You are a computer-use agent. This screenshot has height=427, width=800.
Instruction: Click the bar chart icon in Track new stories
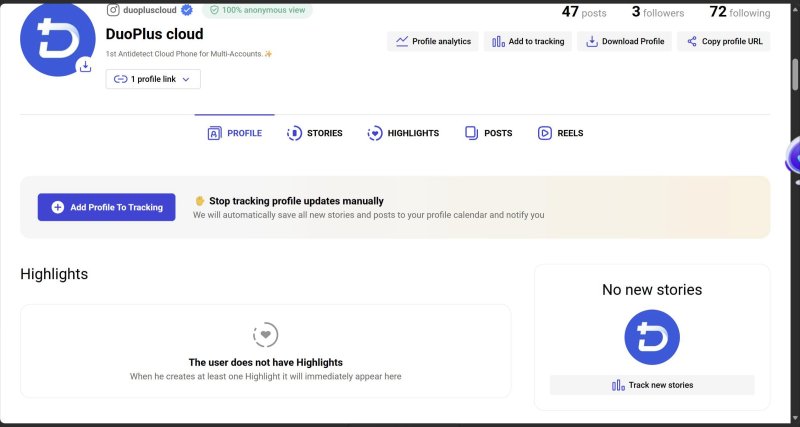618,385
